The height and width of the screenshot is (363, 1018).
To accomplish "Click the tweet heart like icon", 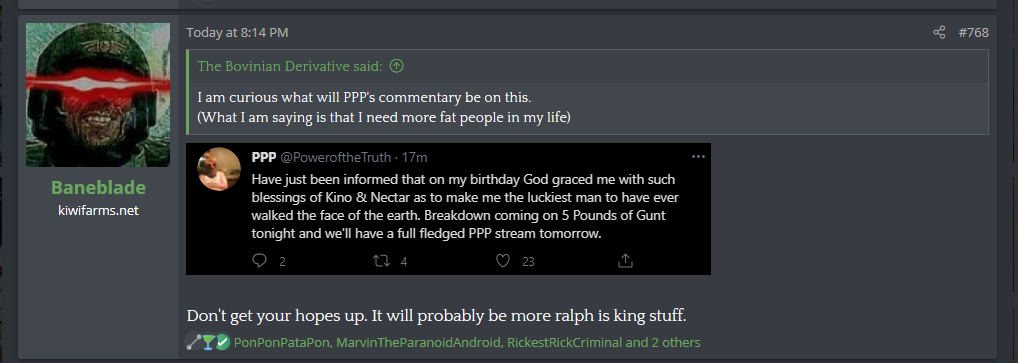I will pyautogui.click(x=503, y=261).
